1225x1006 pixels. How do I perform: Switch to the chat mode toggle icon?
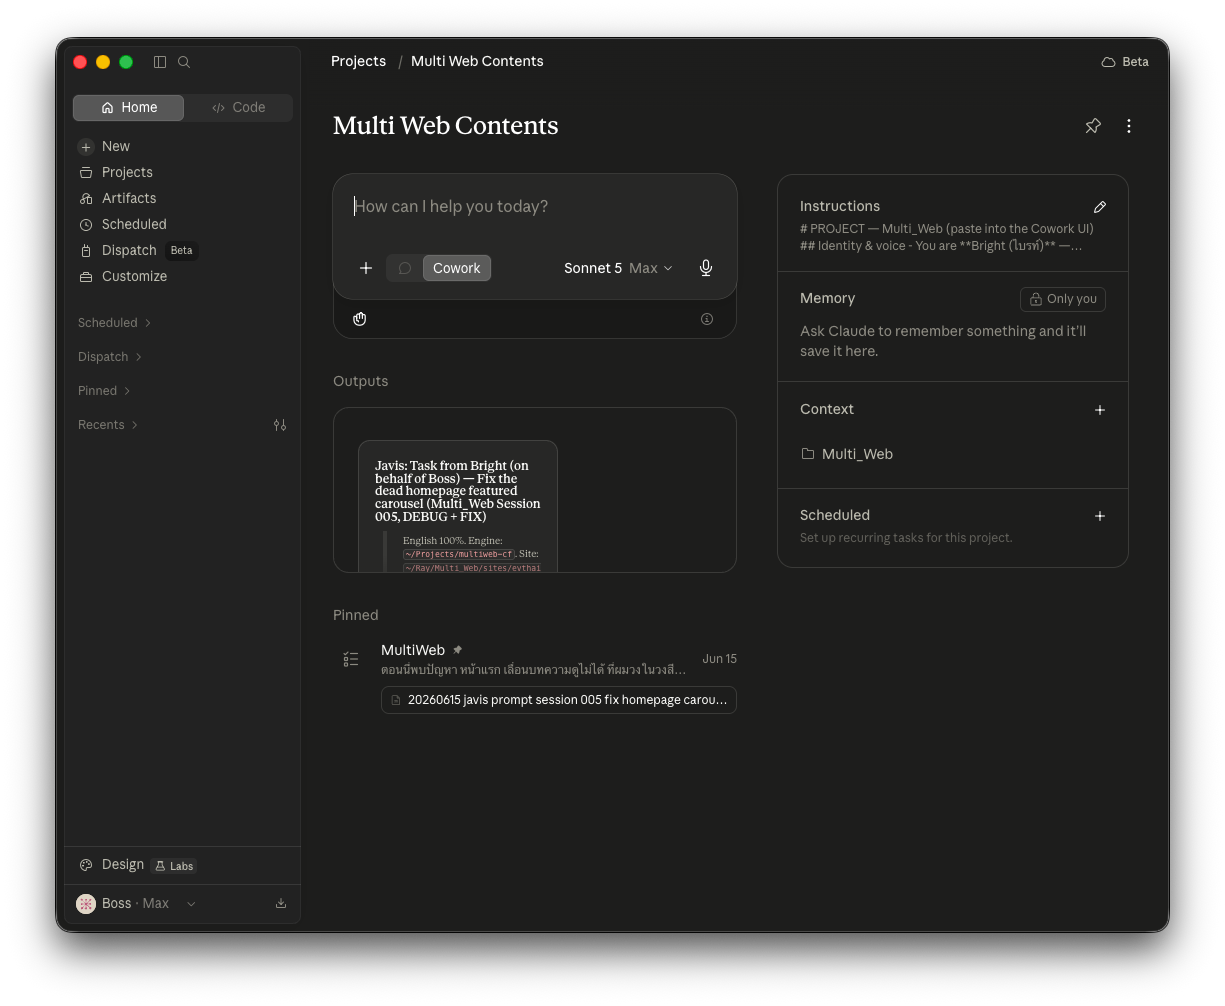point(405,268)
